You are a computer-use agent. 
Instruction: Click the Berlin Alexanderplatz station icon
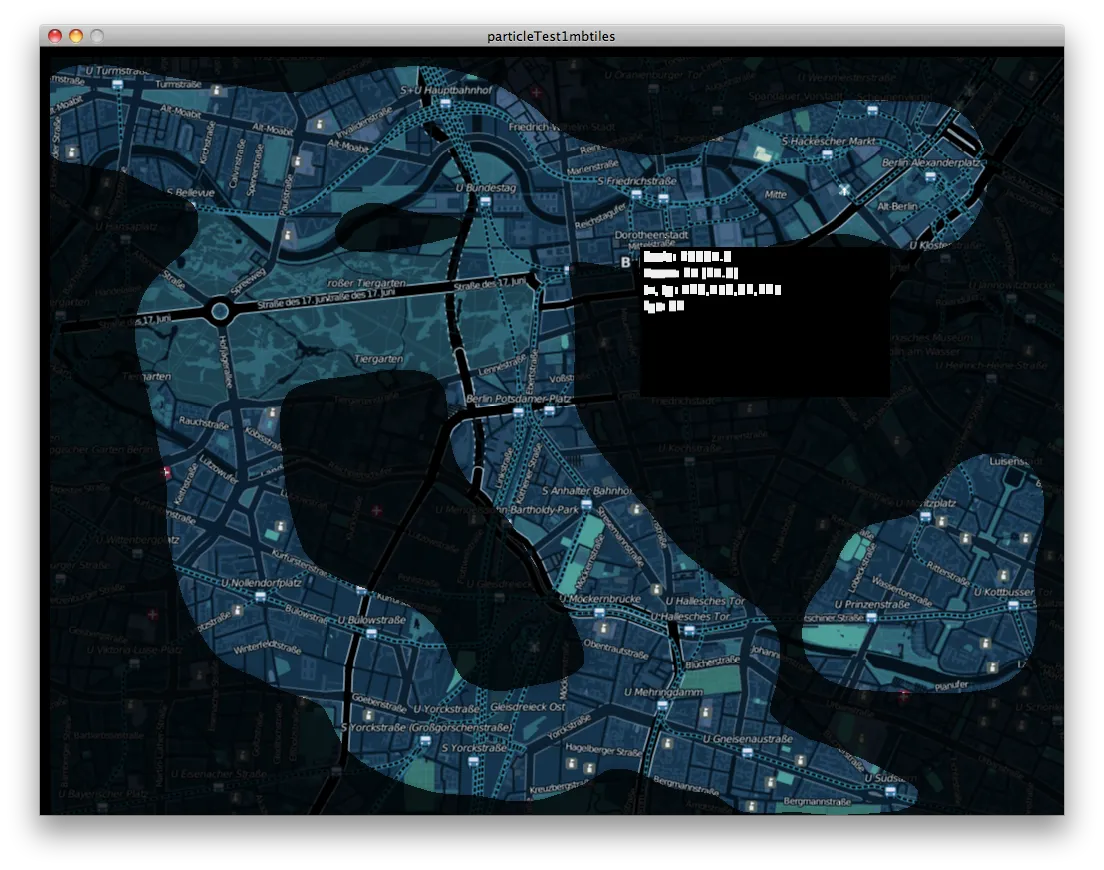click(930, 177)
